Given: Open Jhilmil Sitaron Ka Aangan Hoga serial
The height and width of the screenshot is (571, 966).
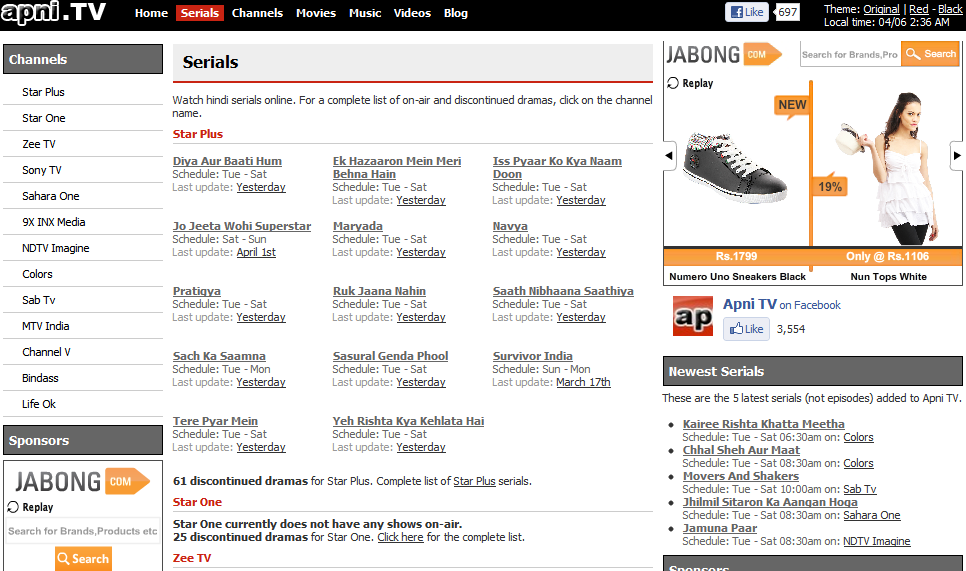Looking at the screenshot, I should click(x=769, y=502).
